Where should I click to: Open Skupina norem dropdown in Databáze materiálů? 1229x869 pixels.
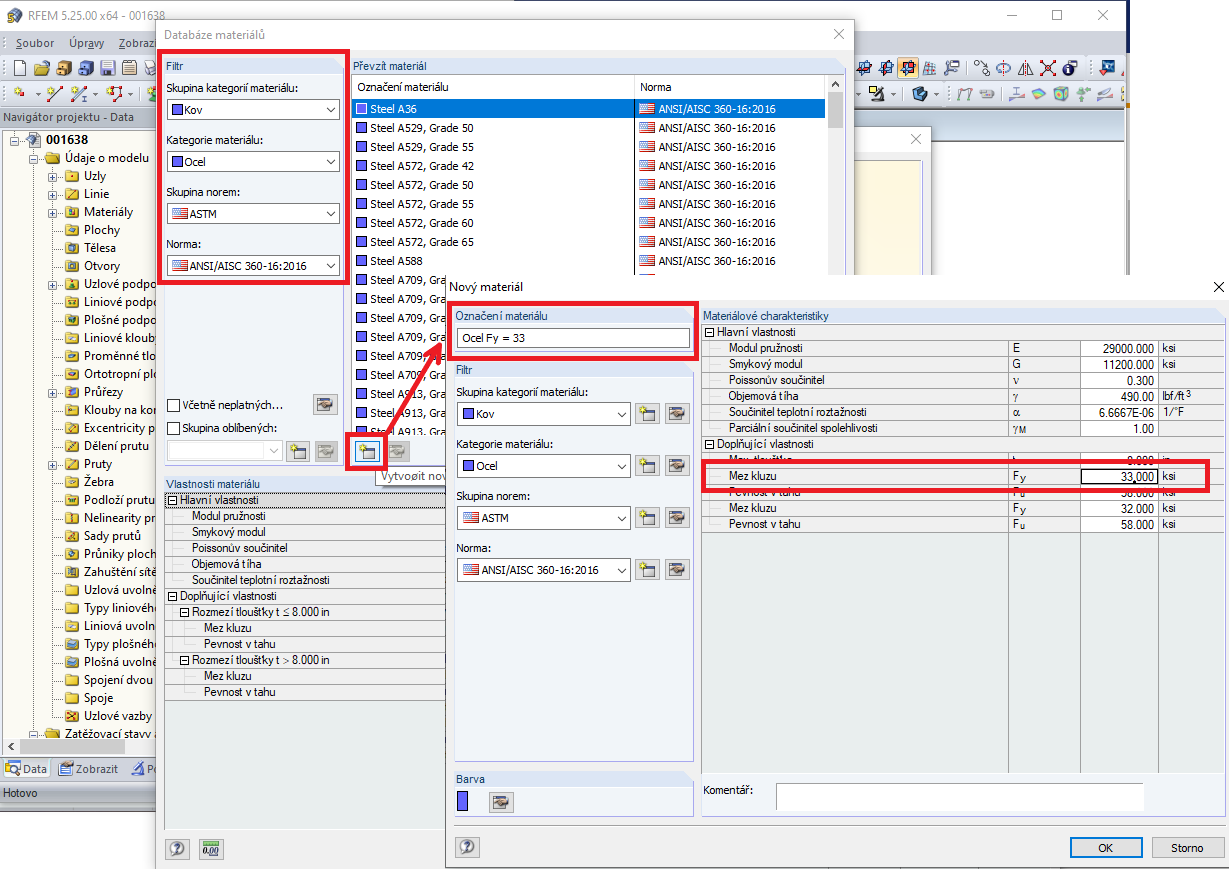253,213
